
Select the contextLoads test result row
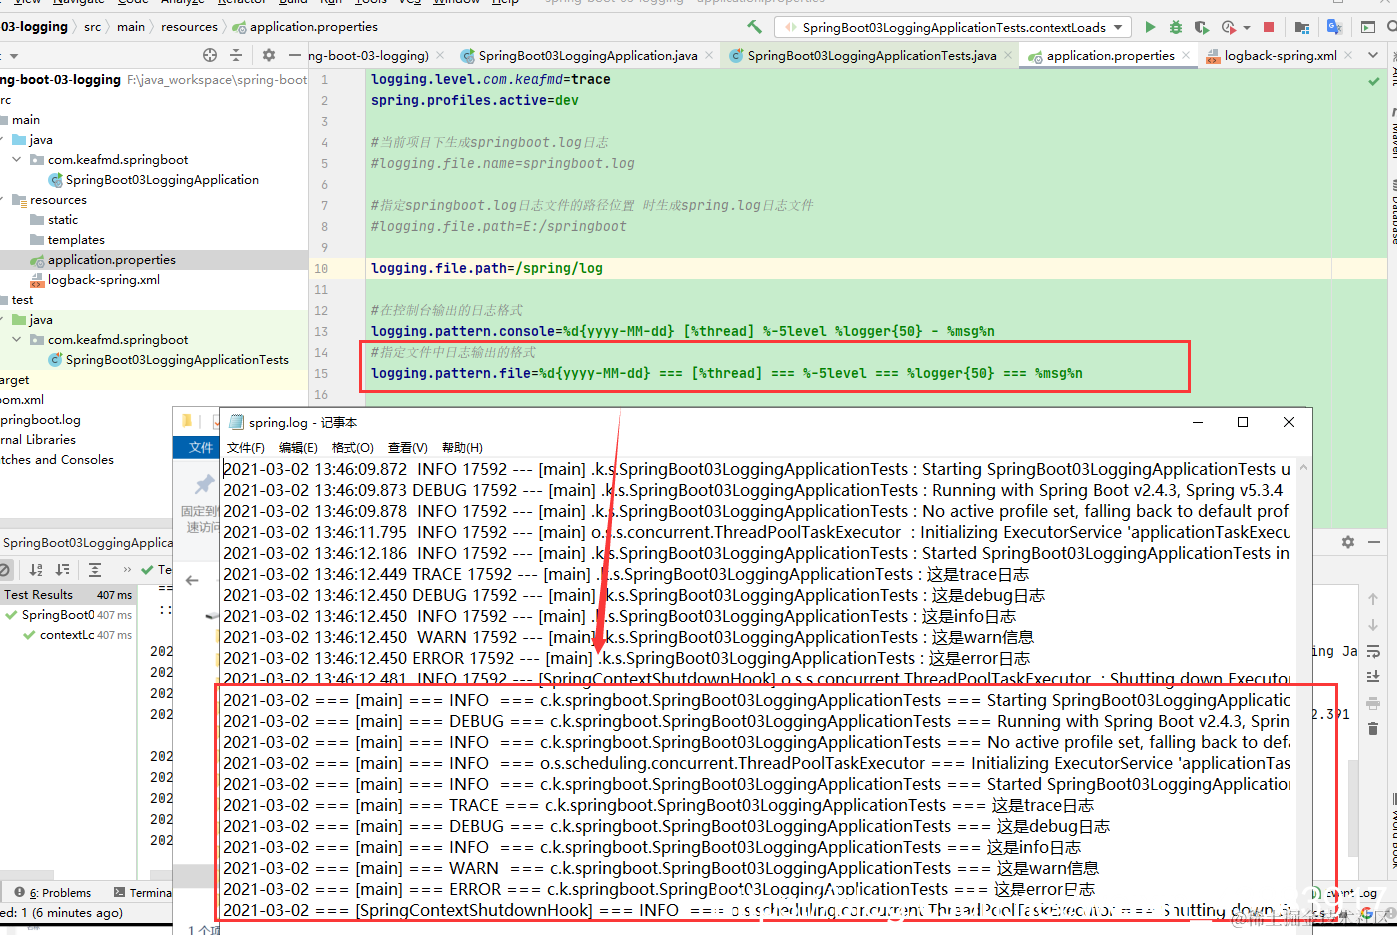(66, 635)
